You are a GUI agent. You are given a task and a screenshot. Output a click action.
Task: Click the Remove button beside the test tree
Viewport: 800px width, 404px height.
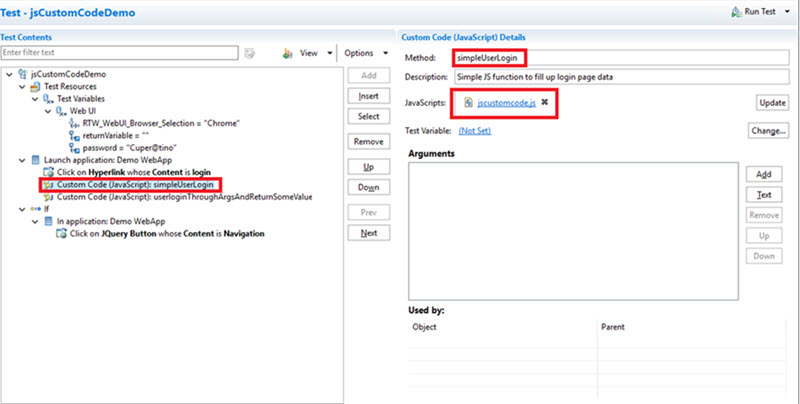[368, 141]
